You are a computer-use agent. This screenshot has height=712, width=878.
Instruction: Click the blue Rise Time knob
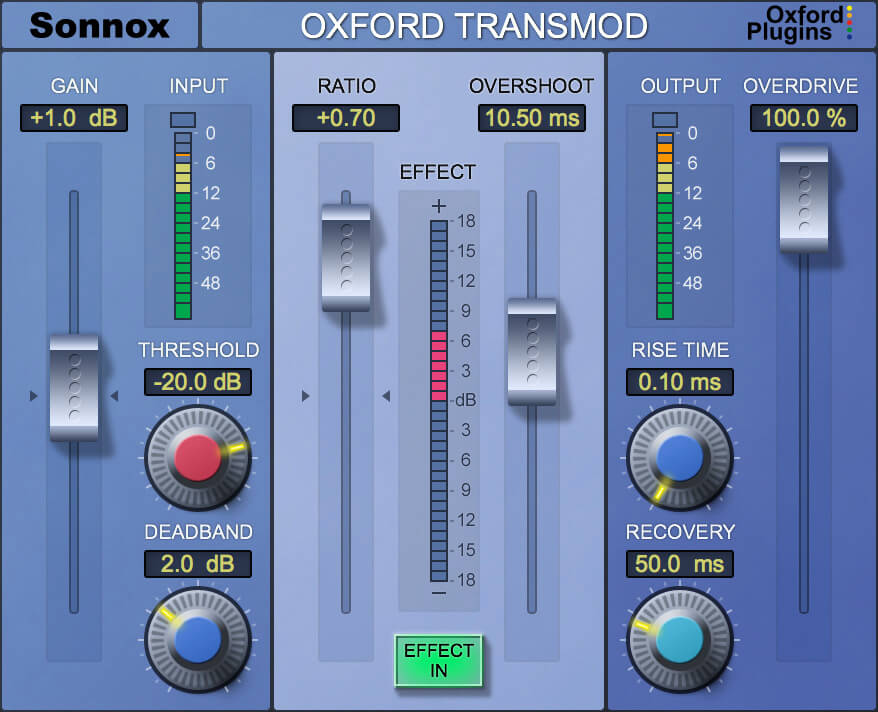(679, 456)
